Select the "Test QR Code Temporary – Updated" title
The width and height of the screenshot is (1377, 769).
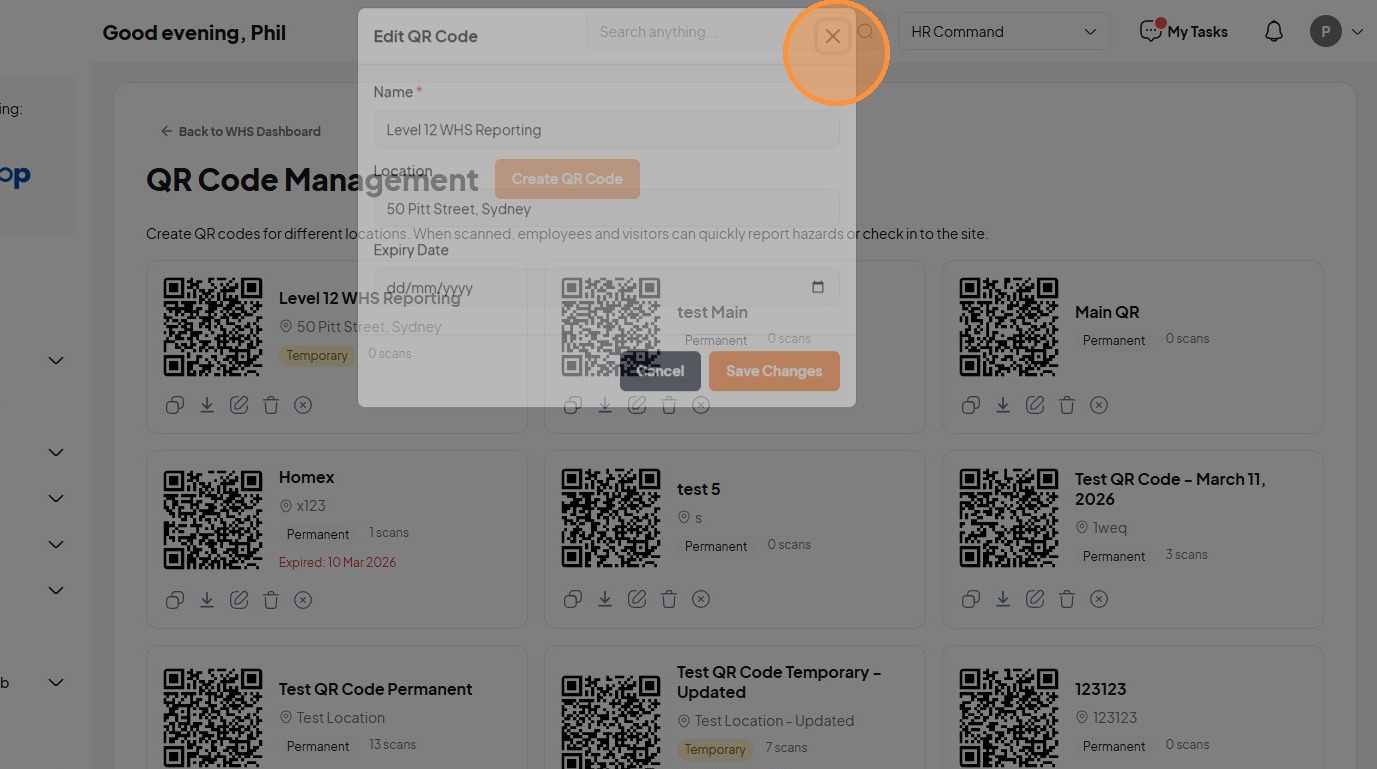point(779,682)
